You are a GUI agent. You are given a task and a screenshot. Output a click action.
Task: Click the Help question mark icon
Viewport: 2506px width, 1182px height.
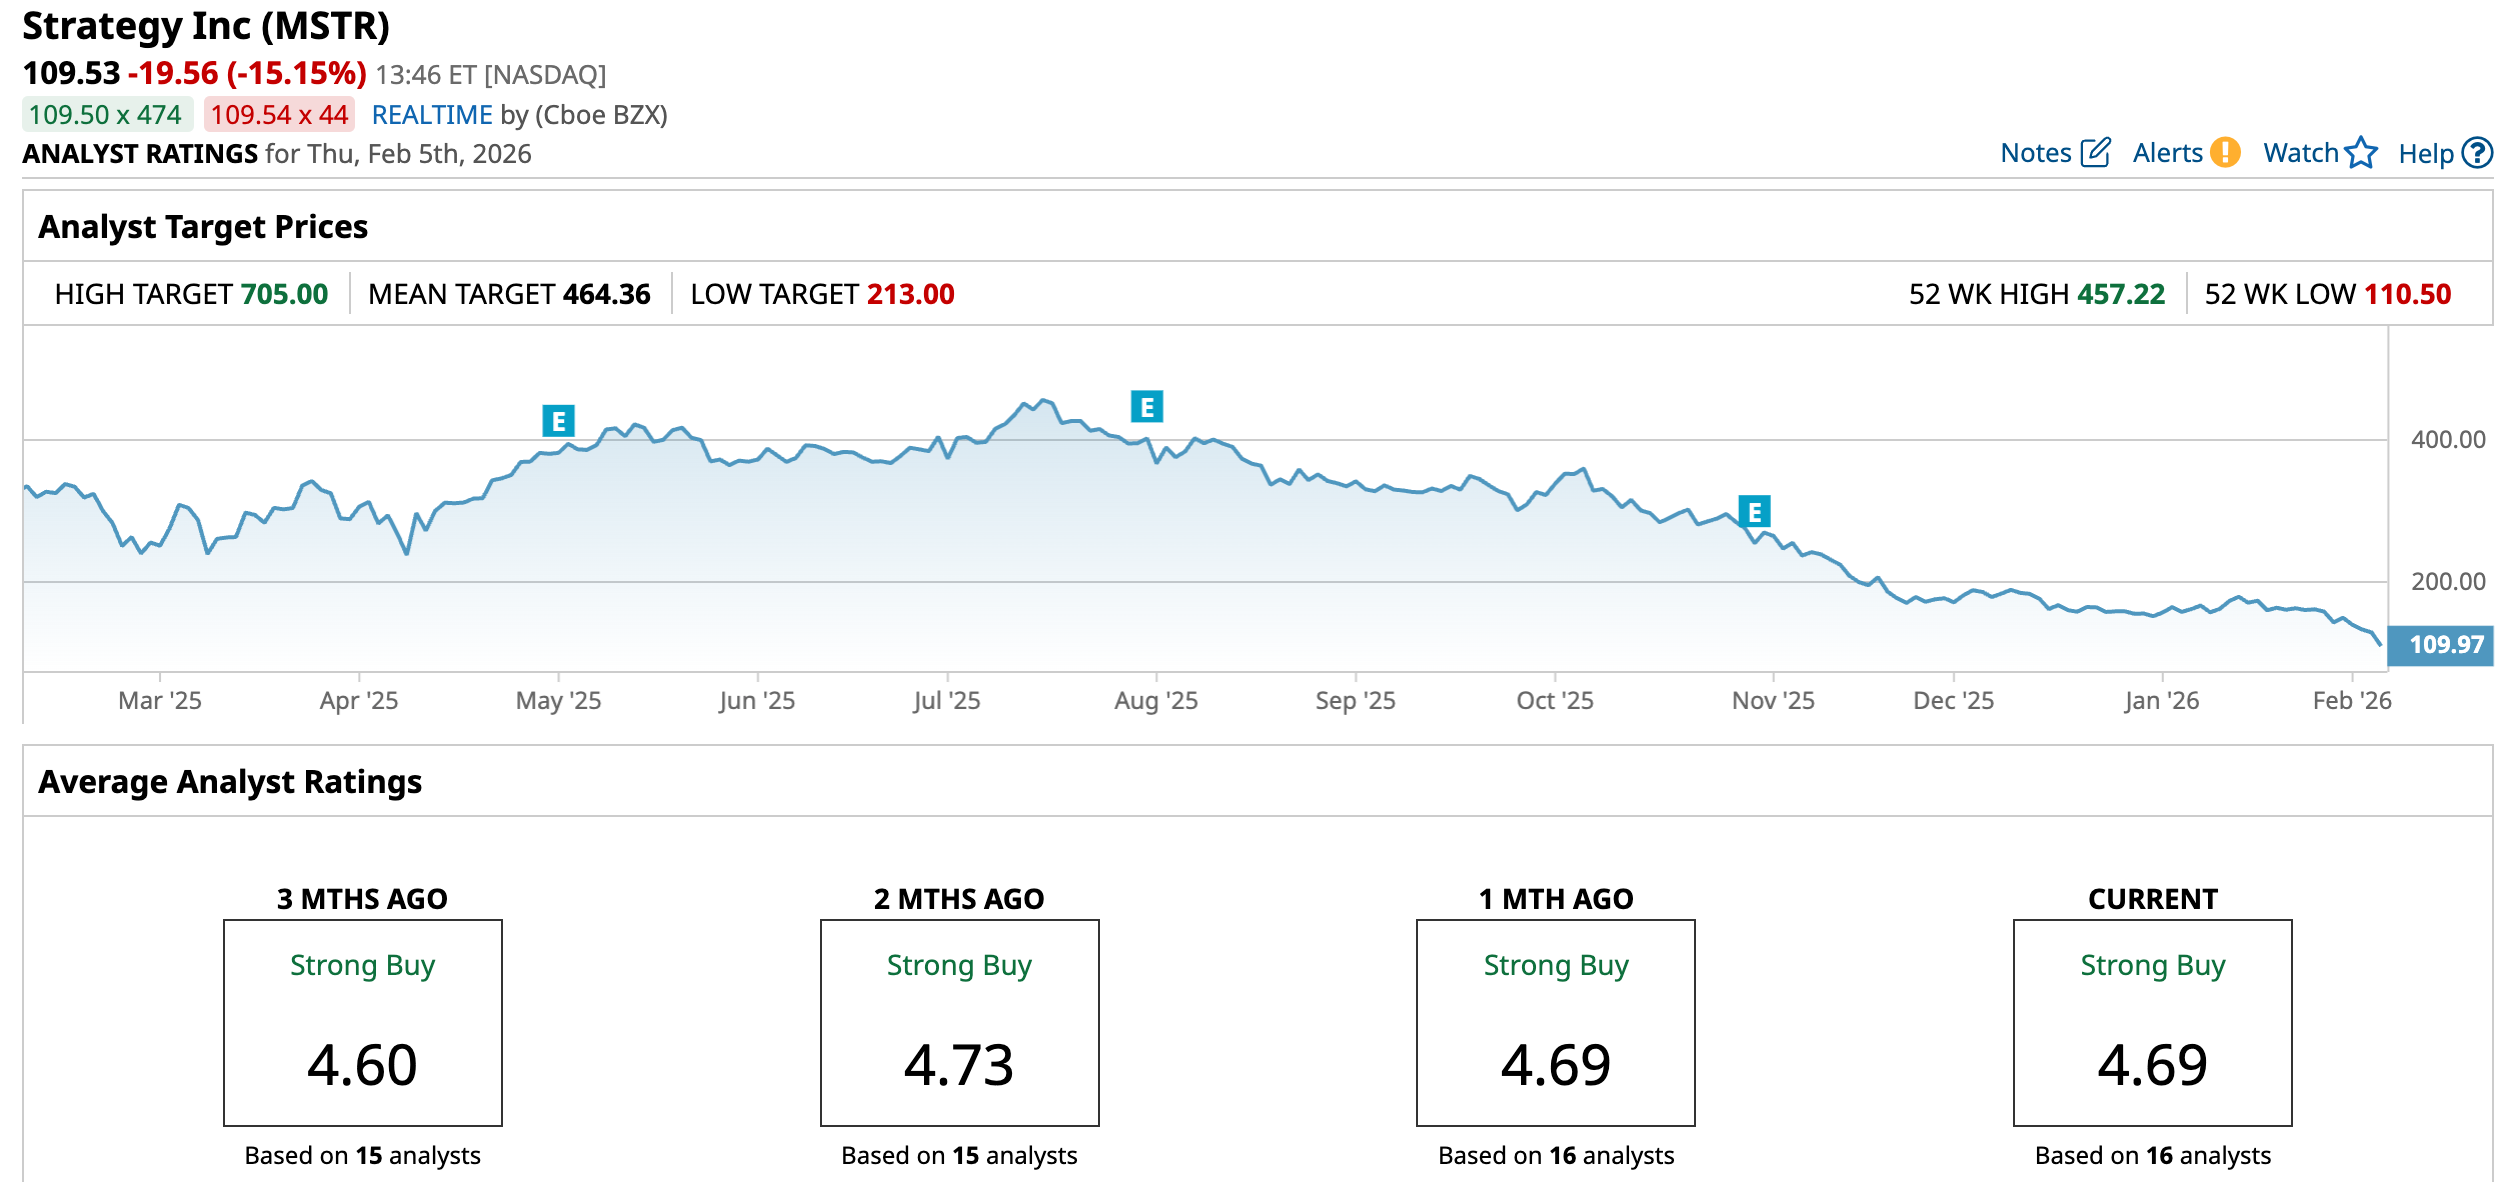pos(2476,153)
